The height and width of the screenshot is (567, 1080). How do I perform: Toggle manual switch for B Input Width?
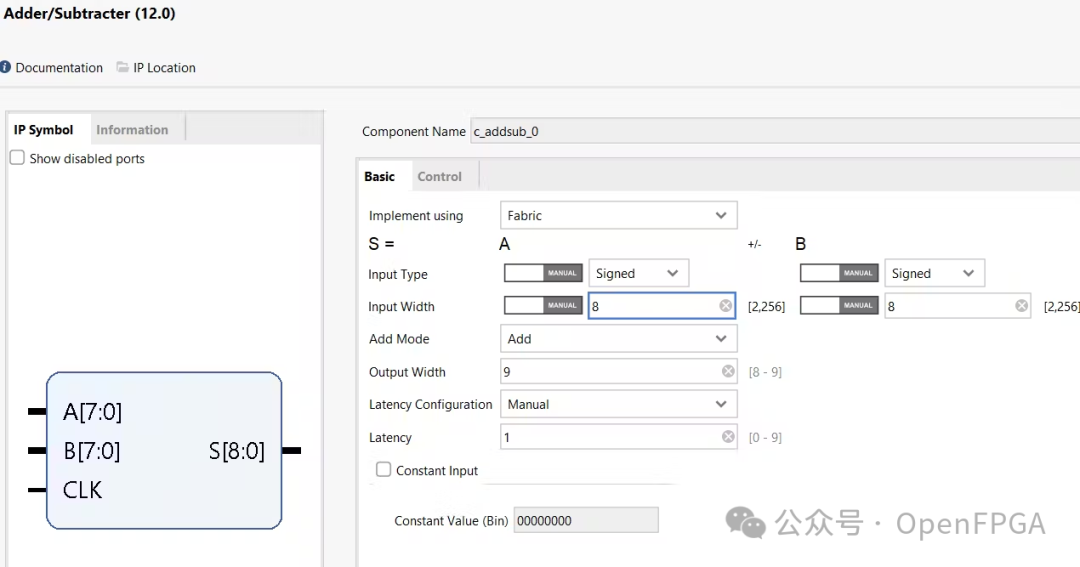click(x=839, y=306)
